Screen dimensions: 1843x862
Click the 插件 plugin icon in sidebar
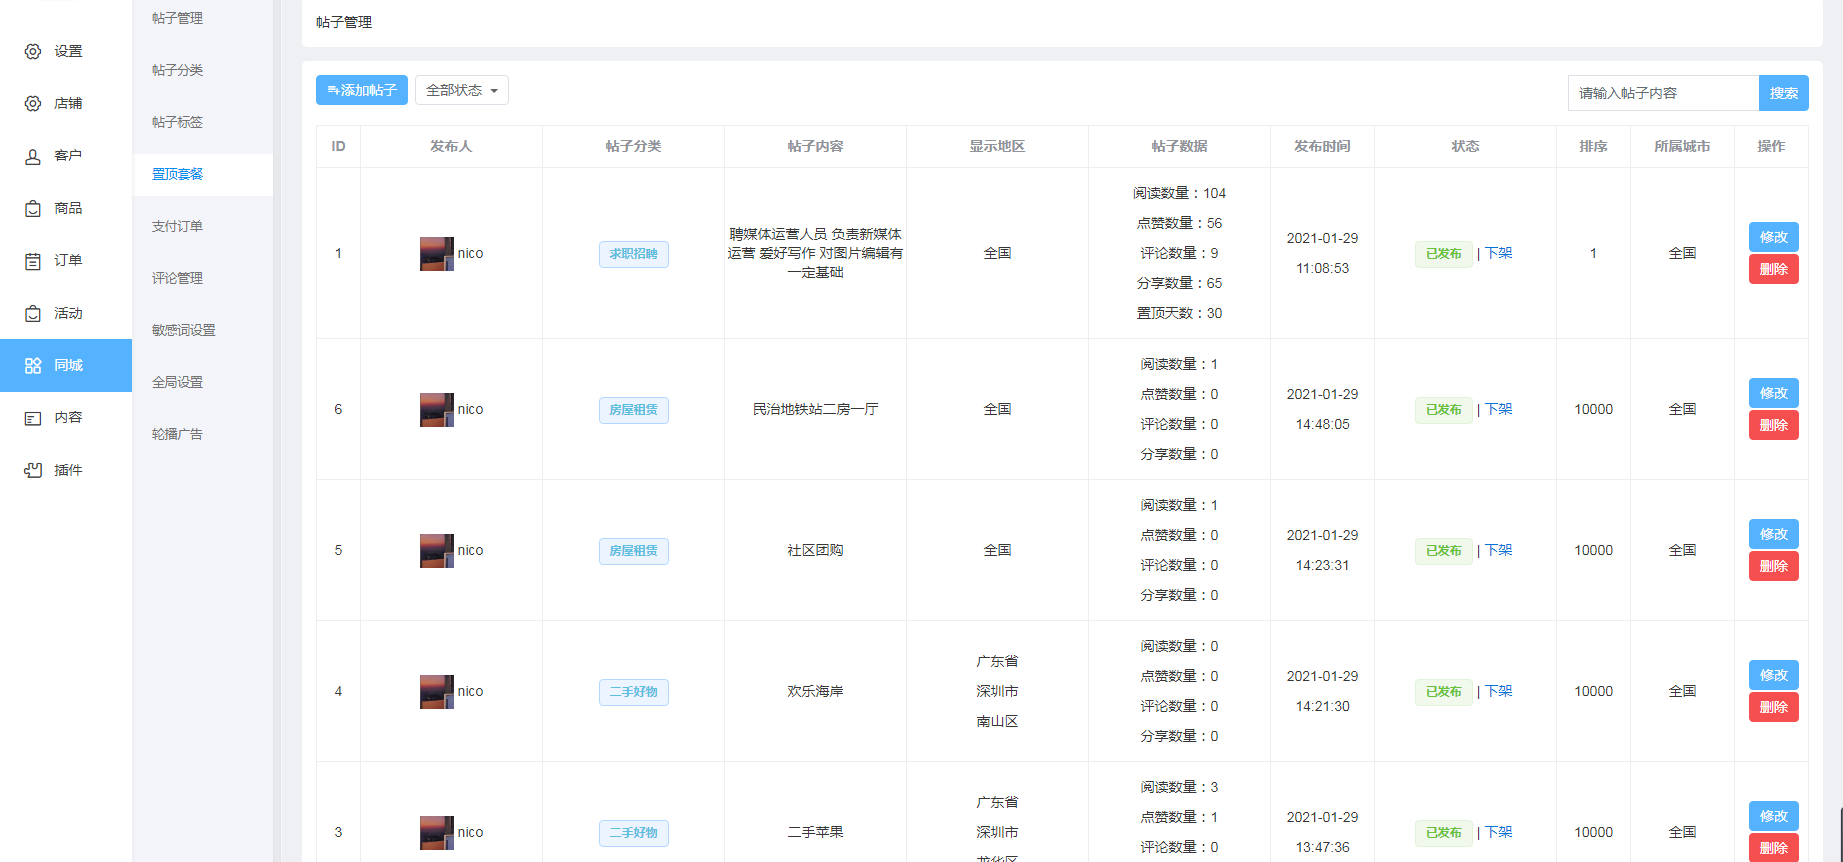click(33, 470)
